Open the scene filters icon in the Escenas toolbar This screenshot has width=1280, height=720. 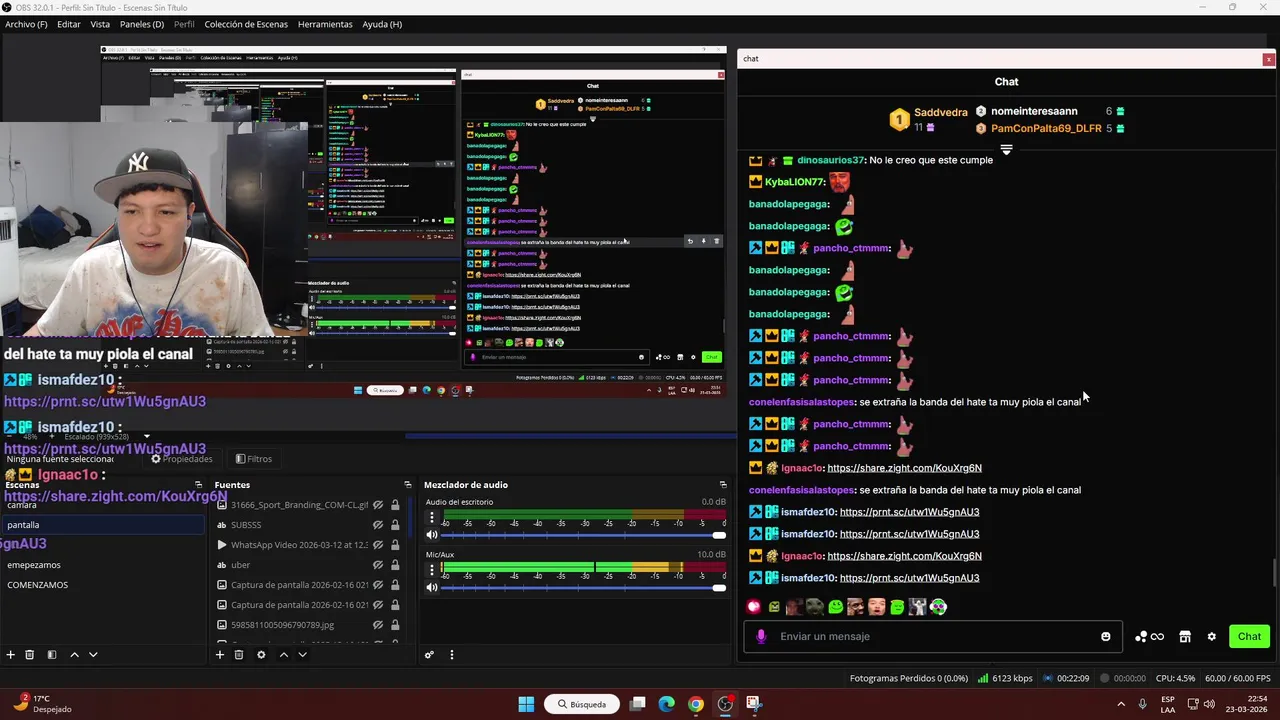click(52, 654)
